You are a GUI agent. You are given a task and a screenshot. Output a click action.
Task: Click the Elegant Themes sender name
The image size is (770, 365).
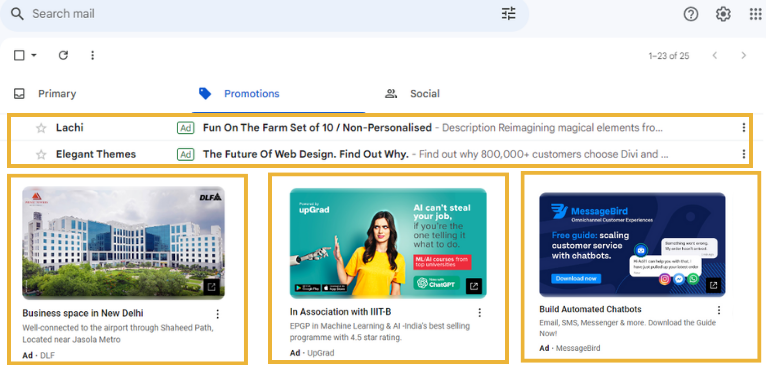[96, 154]
